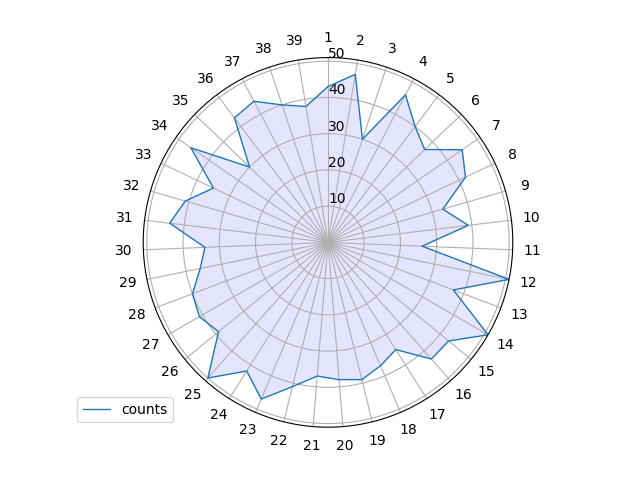Select category label 13
Viewport: 640px width, 480px height.
click(519, 315)
